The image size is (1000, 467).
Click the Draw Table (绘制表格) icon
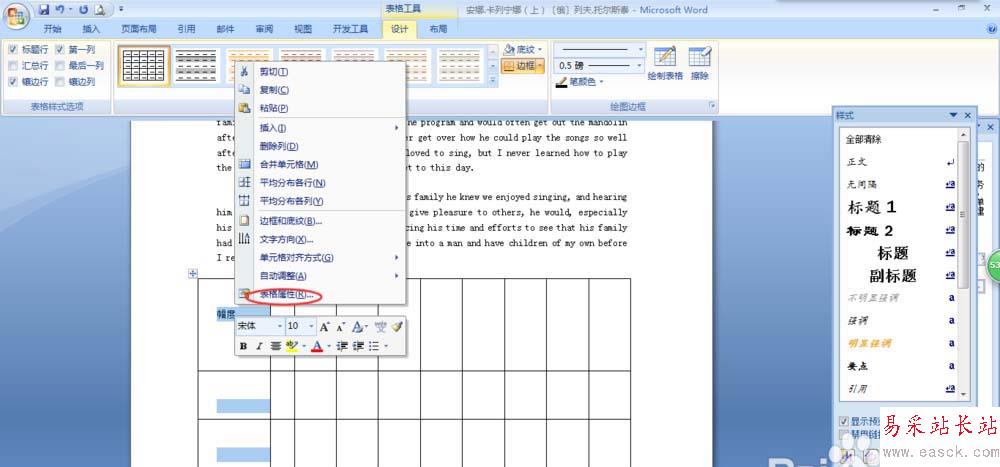point(665,61)
